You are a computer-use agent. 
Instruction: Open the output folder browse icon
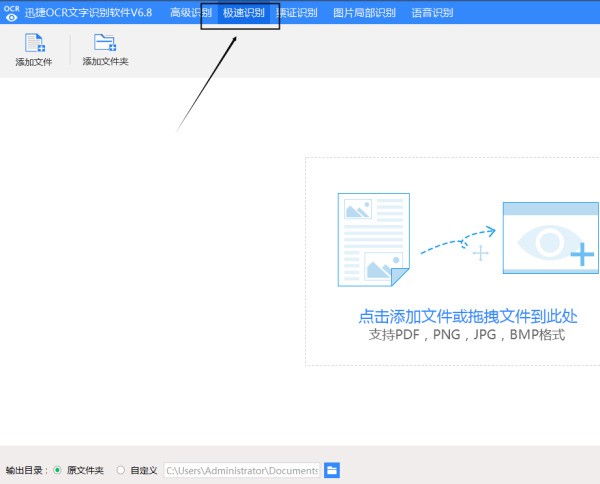332,470
